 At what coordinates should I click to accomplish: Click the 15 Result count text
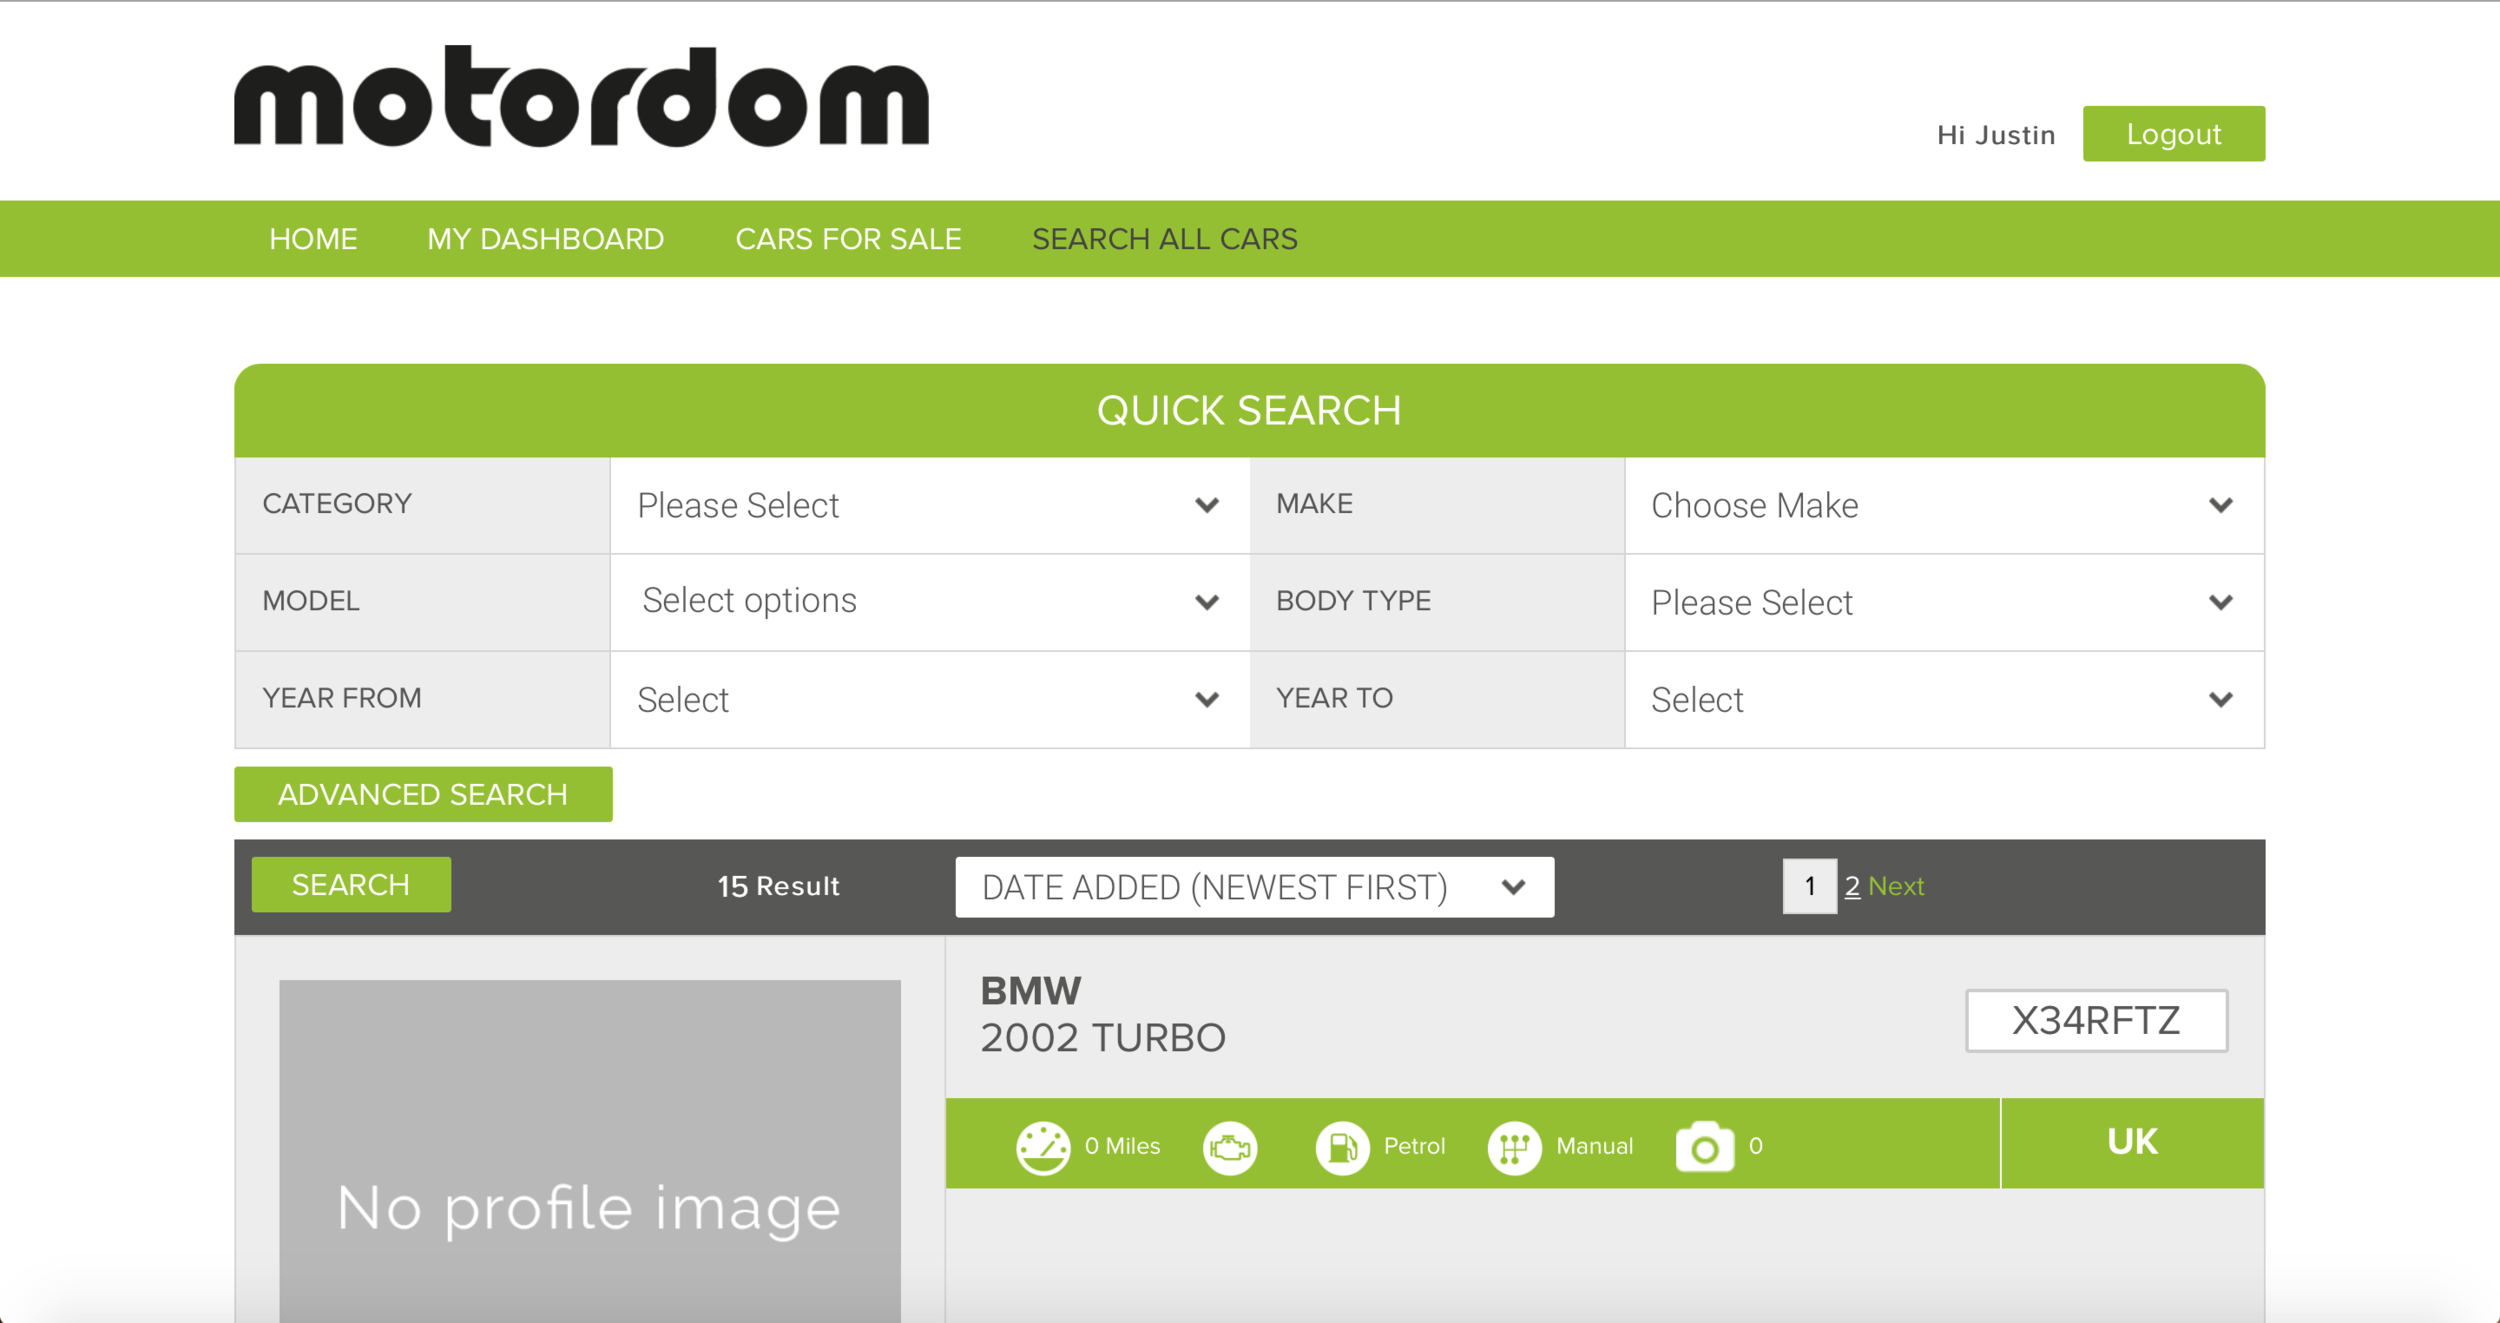point(778,886)
